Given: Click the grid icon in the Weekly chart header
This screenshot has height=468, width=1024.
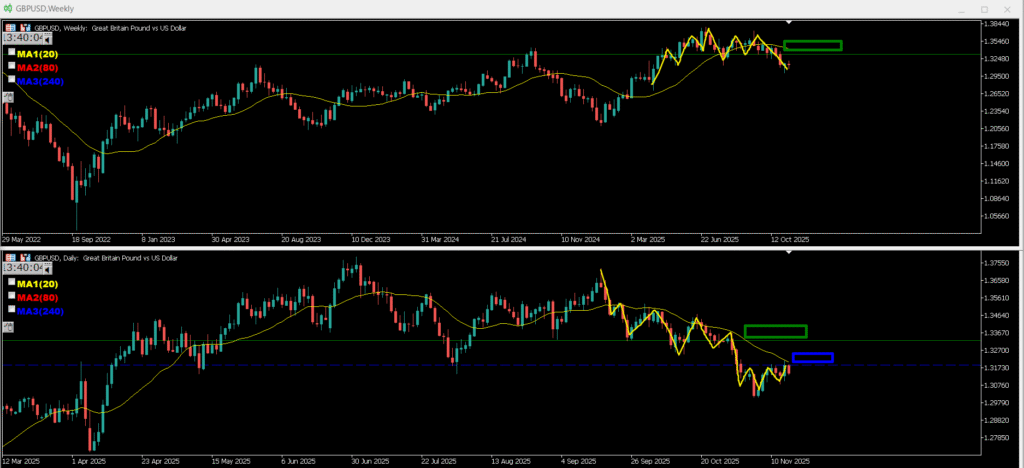Looking at the screenshot, I should pyautogui.click(x=11, y=28).
